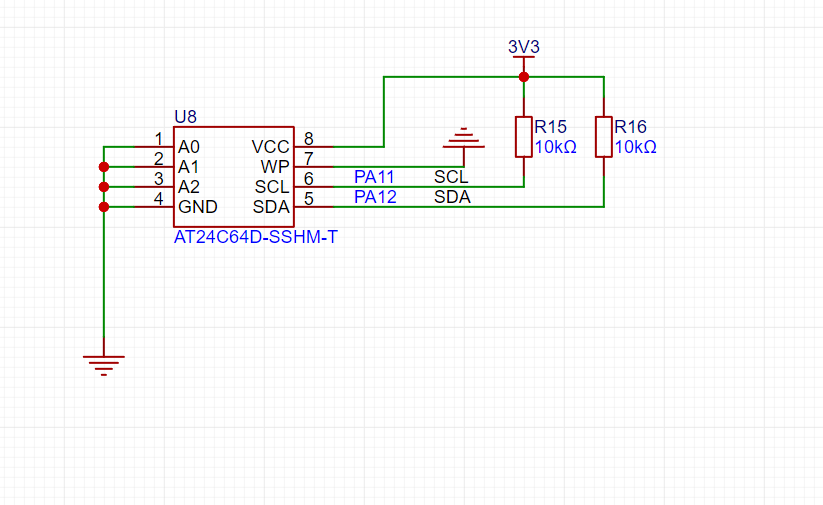Image resolution: width=823 pixels, height=505 pixels.
Task: Select the VCC pin 8 of U8
Action: (x=308, y=146)
